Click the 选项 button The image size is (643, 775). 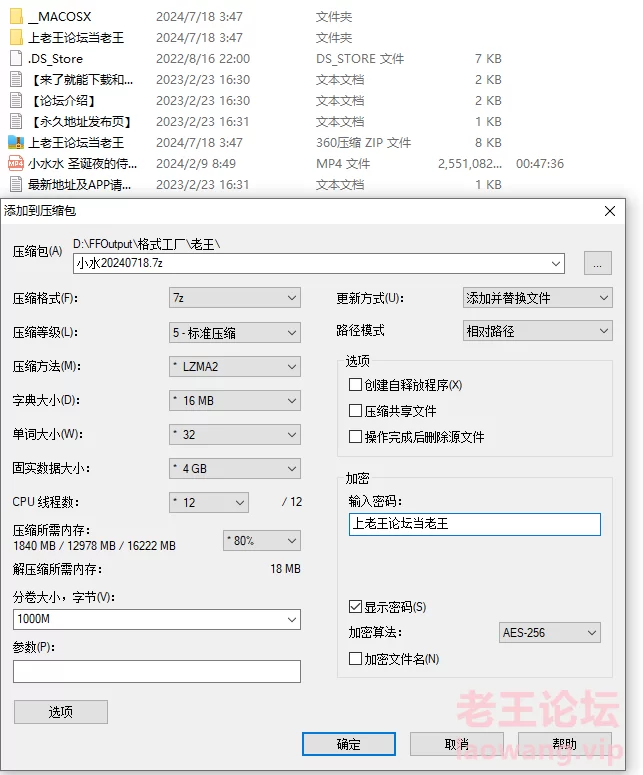click(61, 712)
